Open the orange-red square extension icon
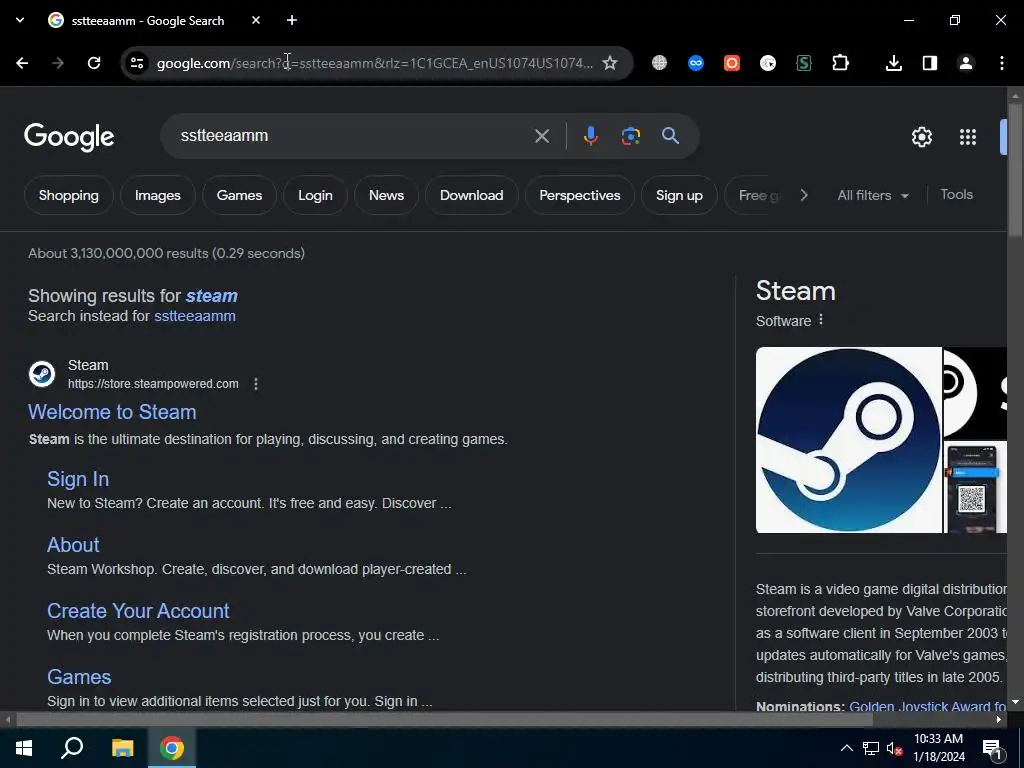This screenshot has height=768, width=1024. click(x=732, y=63)
